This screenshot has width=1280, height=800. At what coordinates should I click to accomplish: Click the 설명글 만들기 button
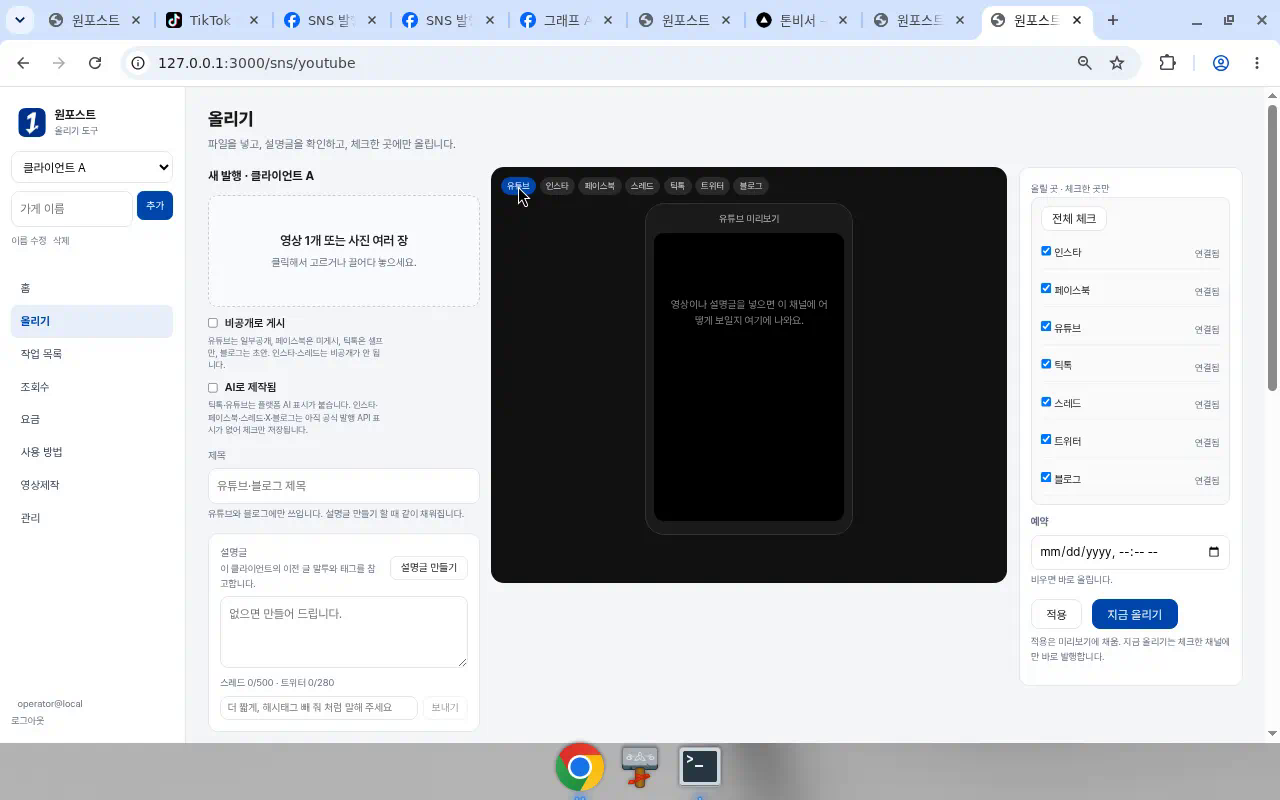click(x=428, y=567)
